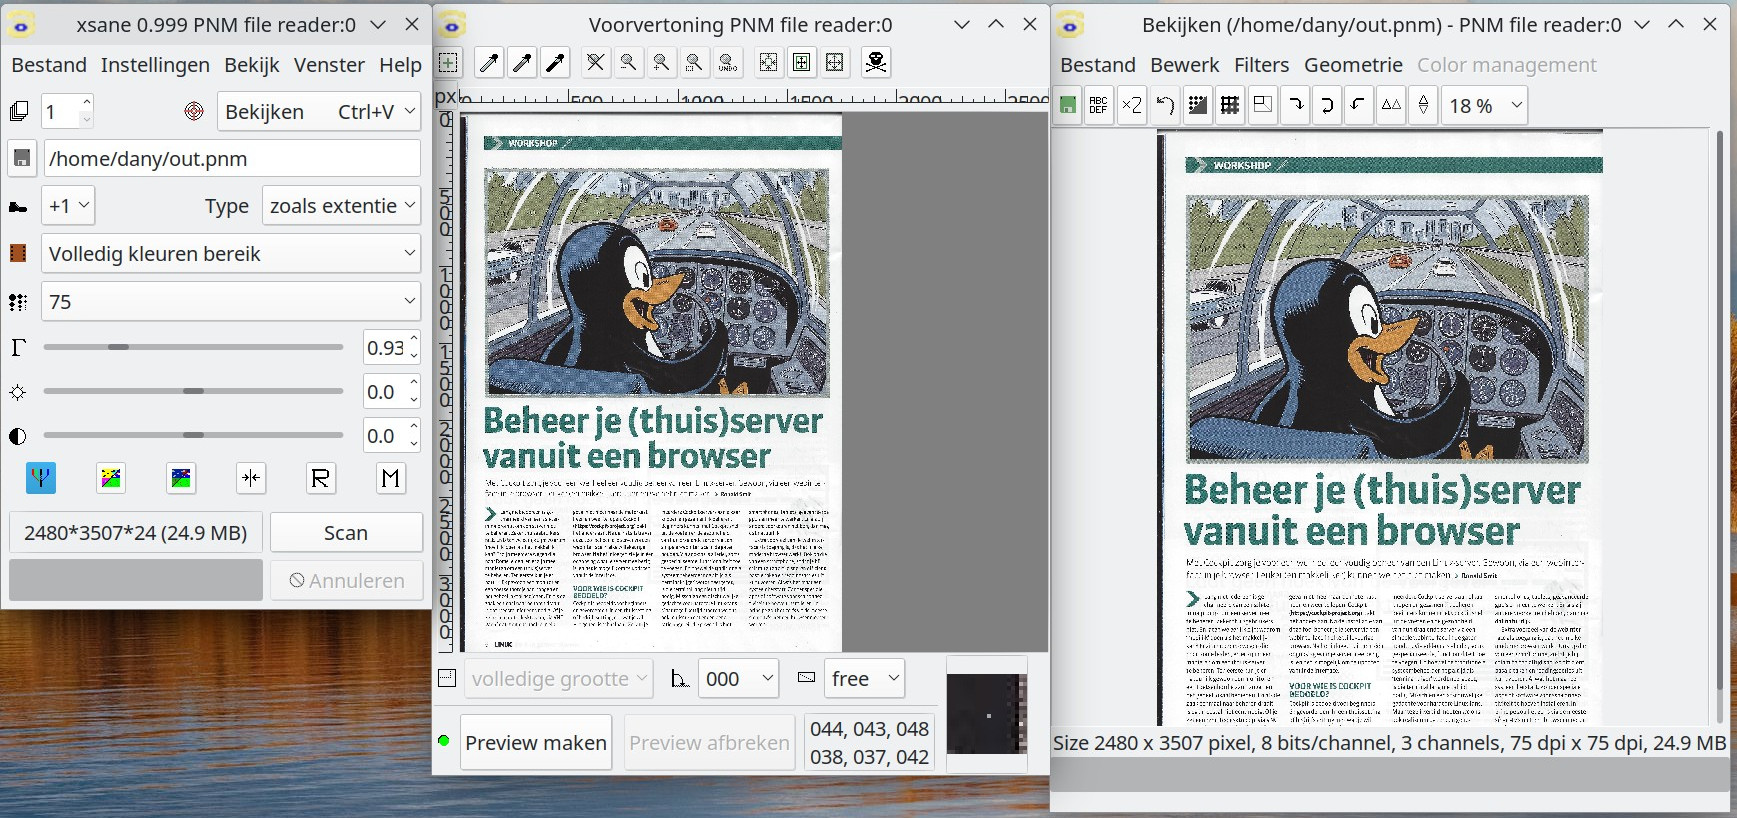Click the 'Preview maken' button
This screenshot has width=1737, height=818.
[536, 742]
